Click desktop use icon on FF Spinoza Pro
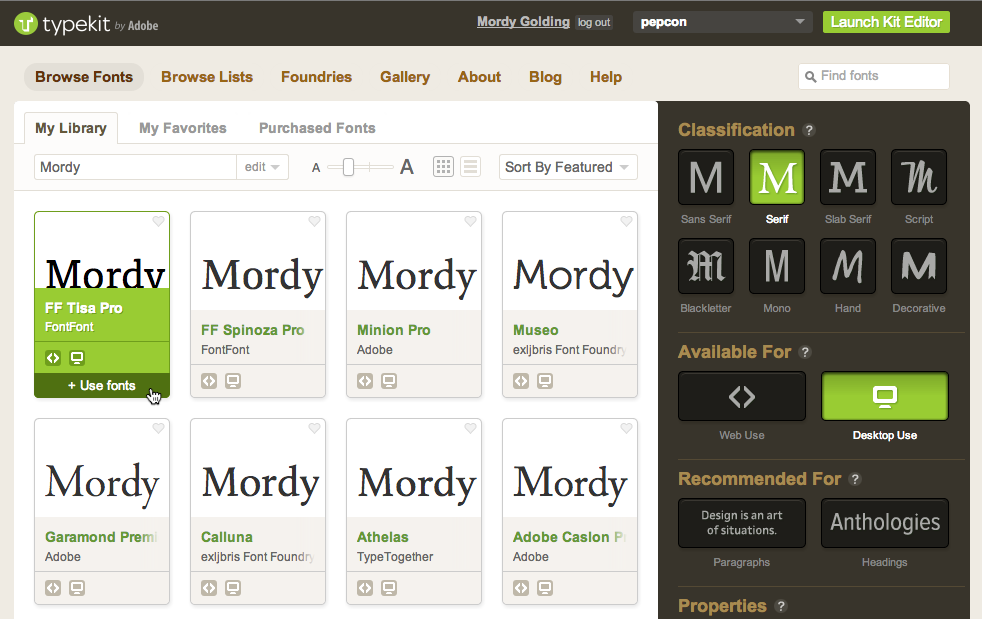Screen dimensions: 982x619 [233, 381]
